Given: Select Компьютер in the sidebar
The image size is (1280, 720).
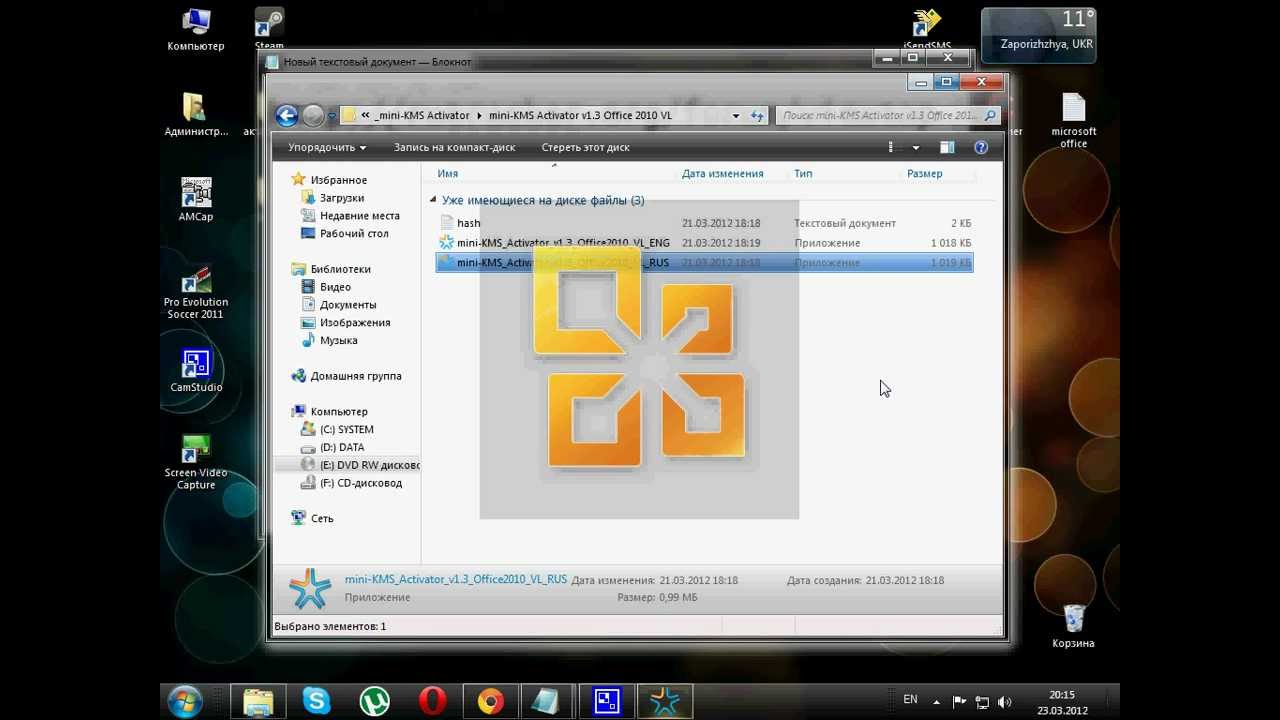Looking at the screenshot, I should pyautogui.click(x=338, y=412).
